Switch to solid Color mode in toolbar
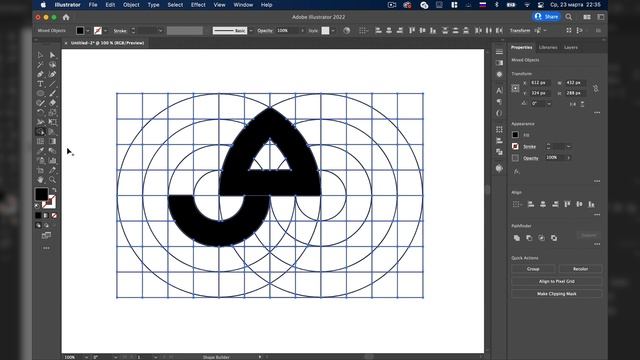640x360 pixels. [x=38, y=216]
